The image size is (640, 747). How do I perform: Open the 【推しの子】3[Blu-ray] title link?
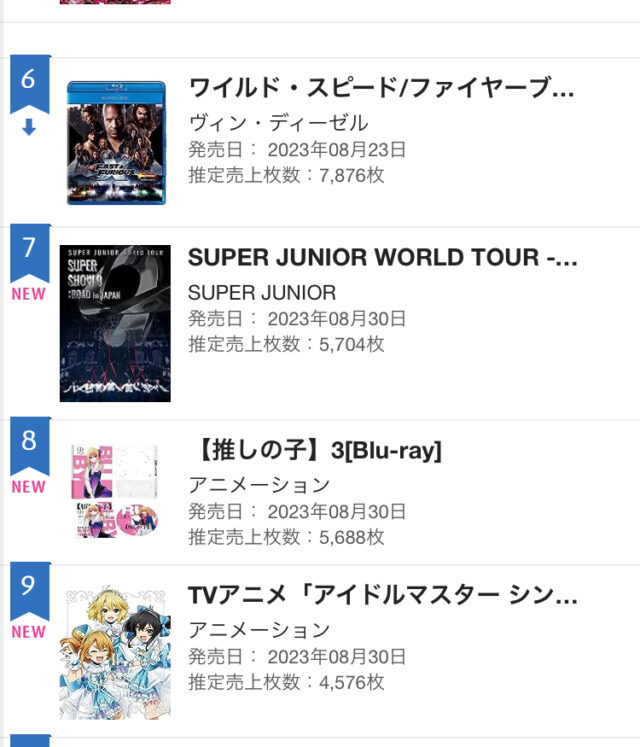pyautogui.click(x=315, y=450)
